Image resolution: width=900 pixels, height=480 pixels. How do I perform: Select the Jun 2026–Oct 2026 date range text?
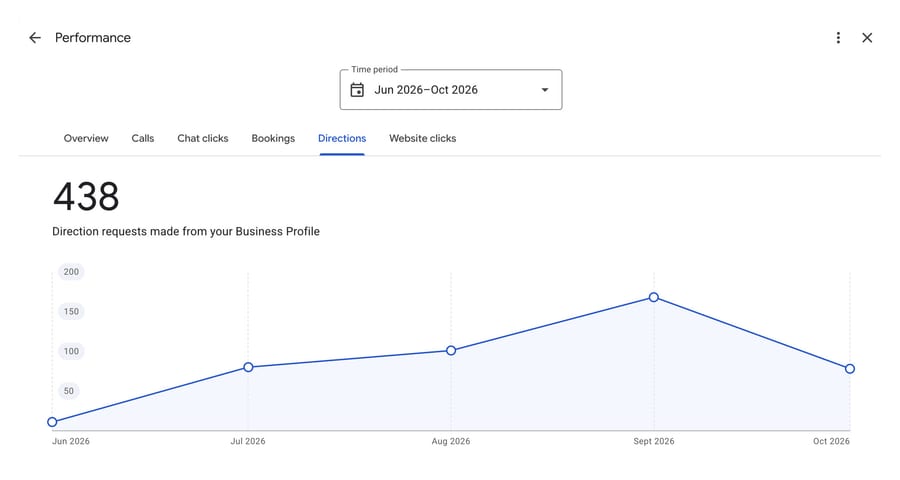coord(426,90)
